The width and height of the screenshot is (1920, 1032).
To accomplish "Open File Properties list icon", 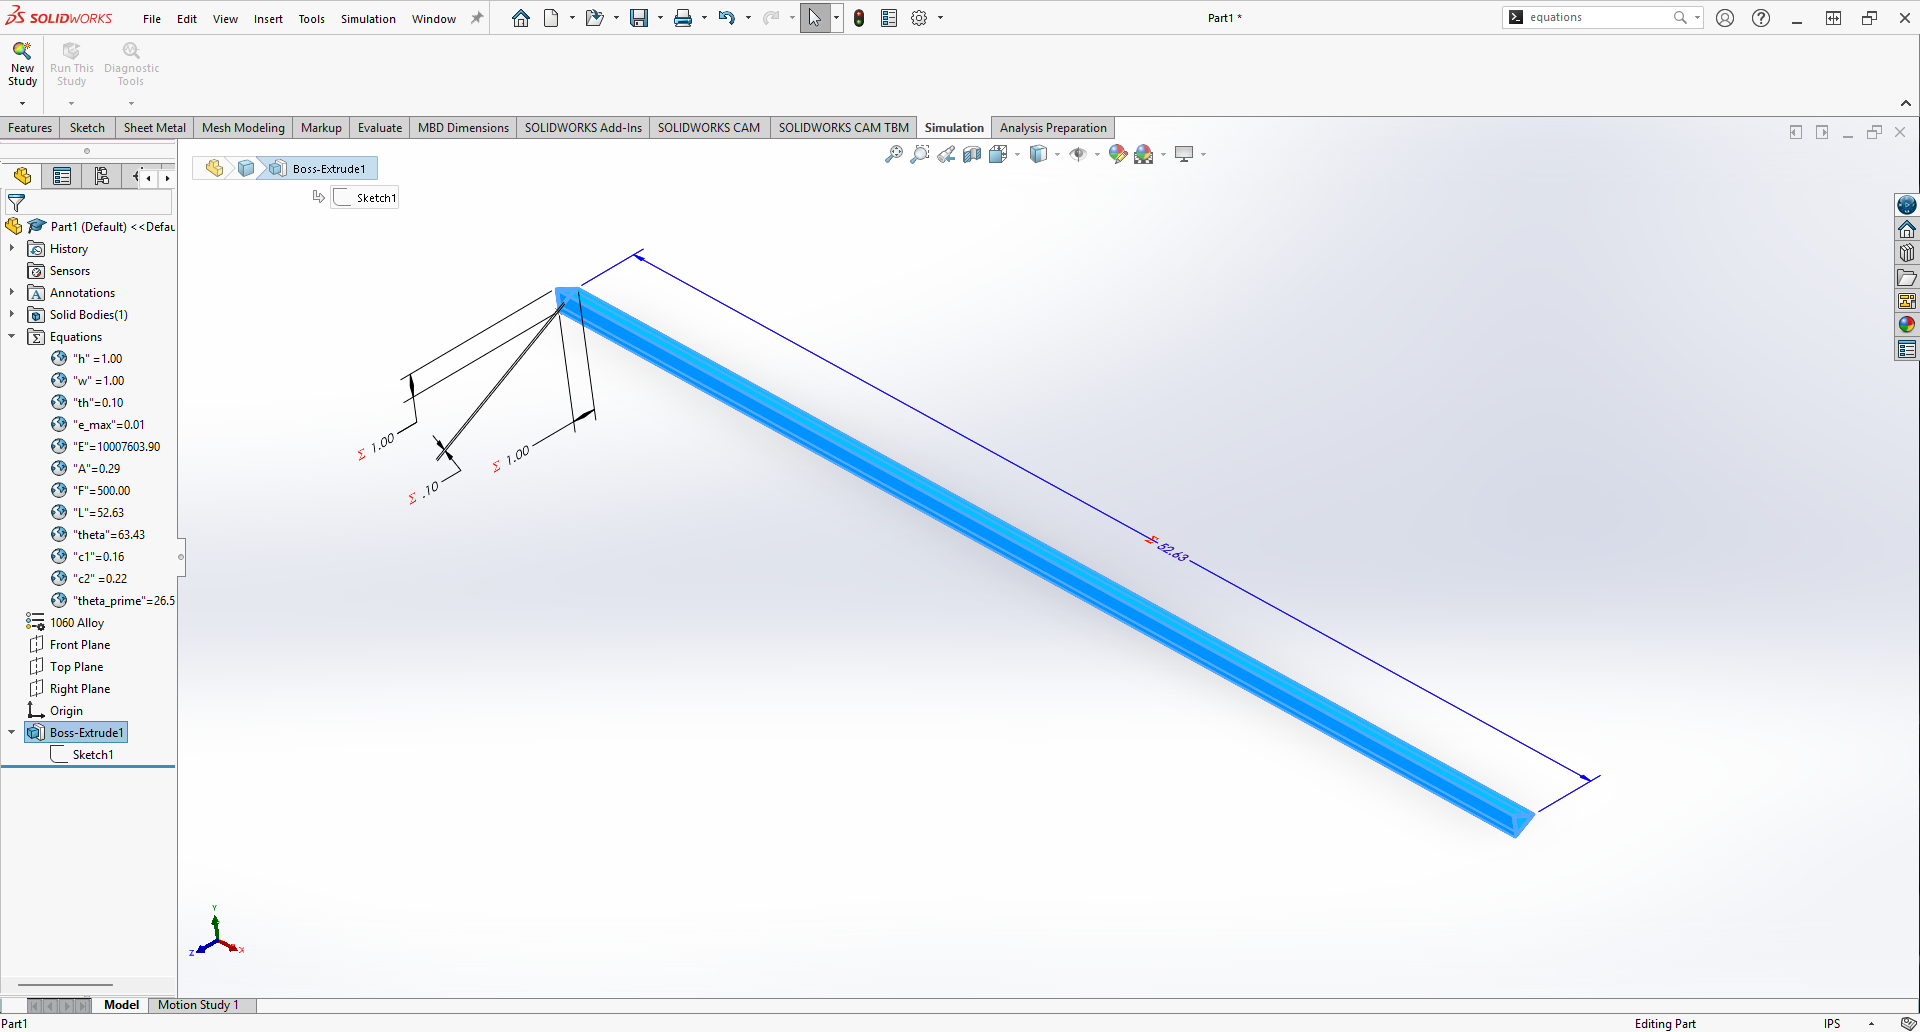I will coord(889,18).
